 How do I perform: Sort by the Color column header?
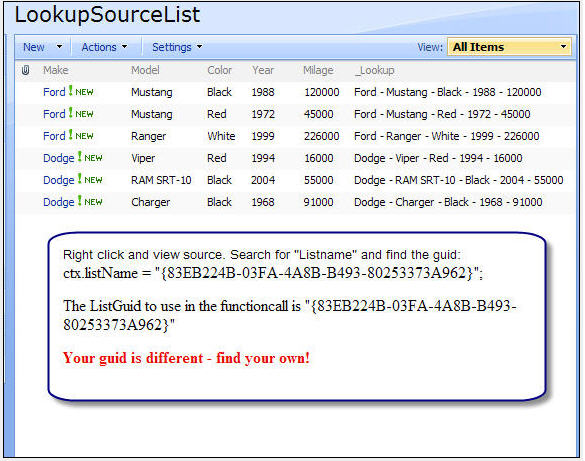219,70
